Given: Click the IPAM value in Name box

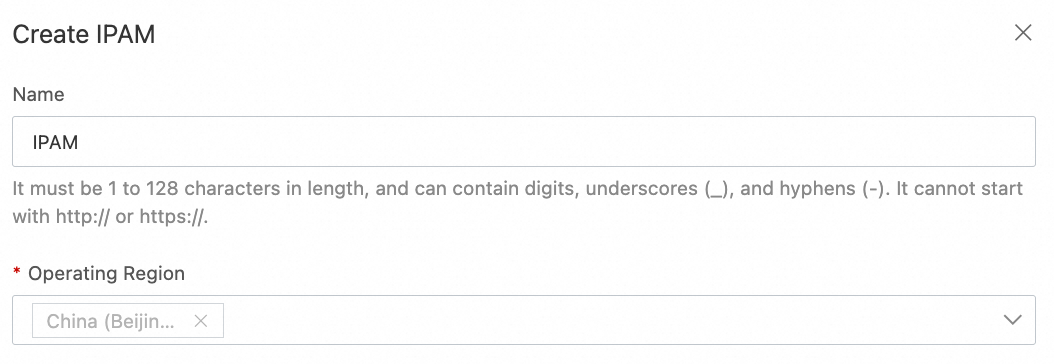Looking at the screenshot, I should point(55,142).
